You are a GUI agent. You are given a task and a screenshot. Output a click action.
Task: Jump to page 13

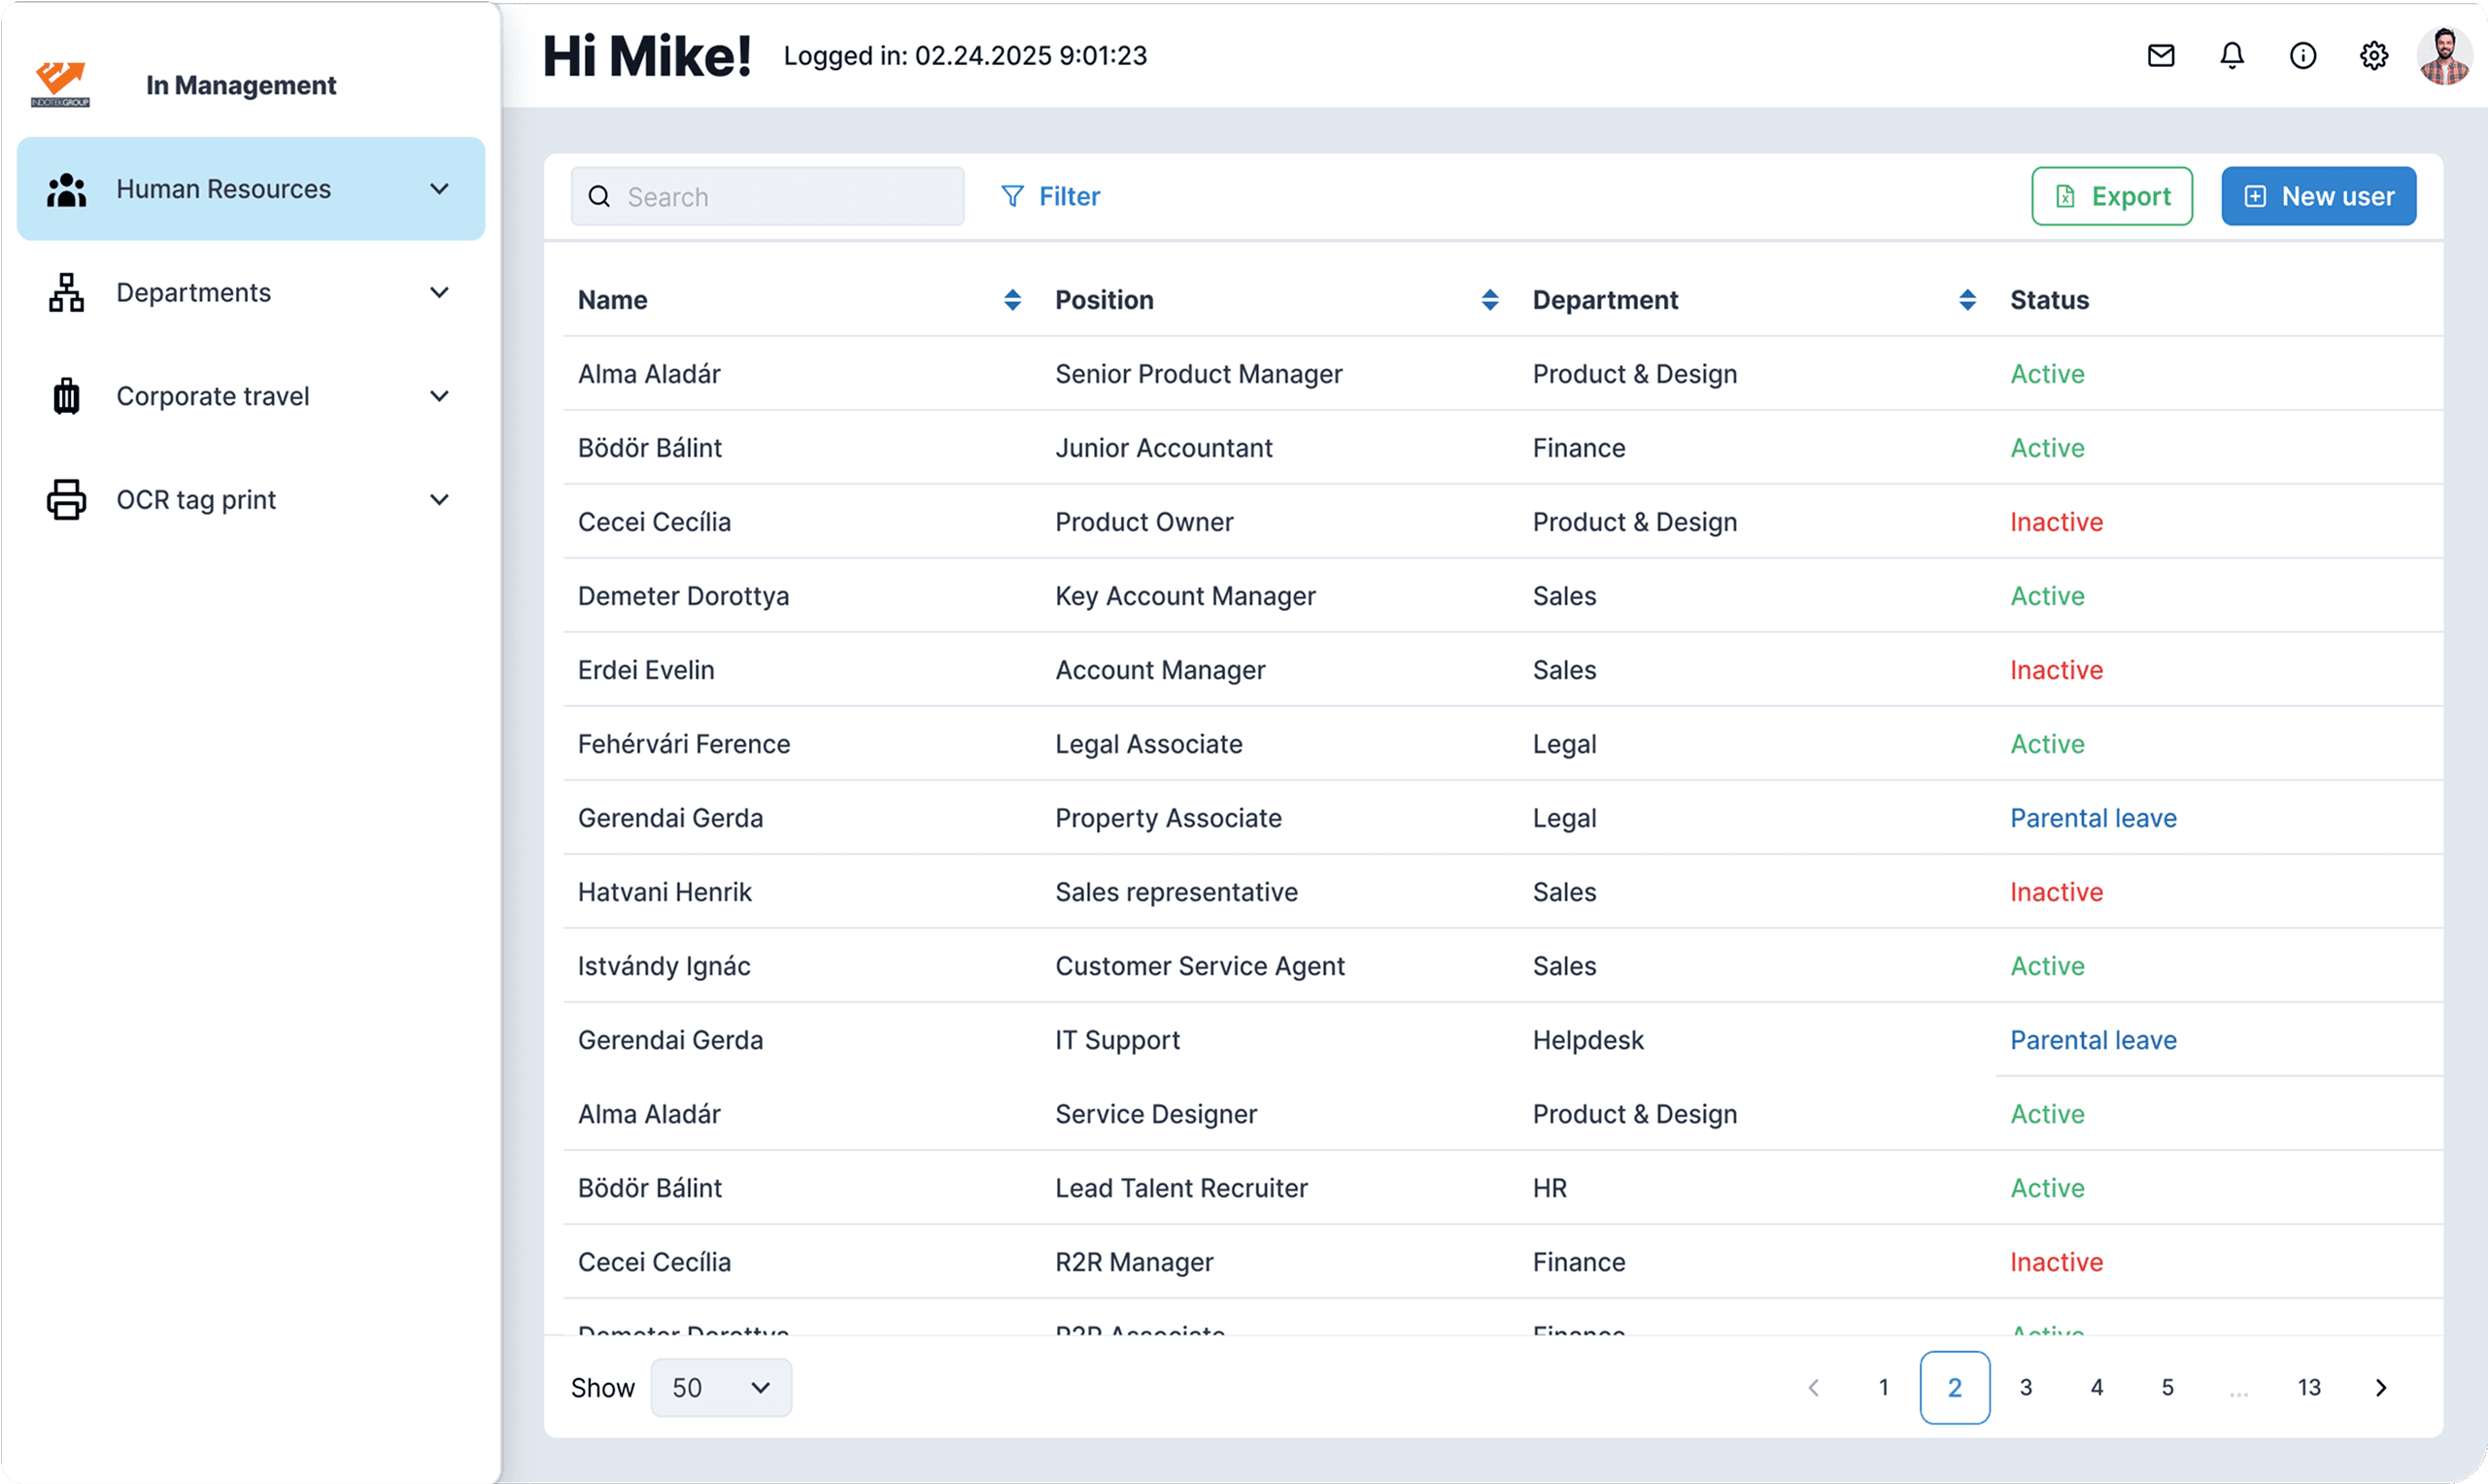[2308, 1387]
